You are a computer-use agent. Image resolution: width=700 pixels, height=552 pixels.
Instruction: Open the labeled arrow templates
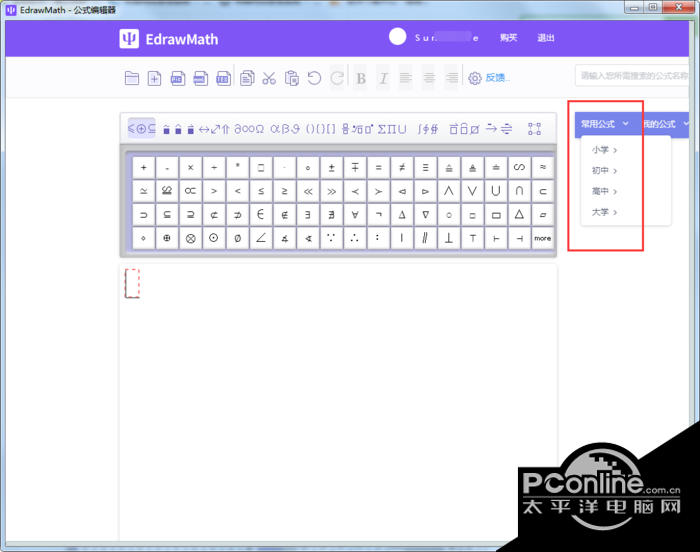499,129
